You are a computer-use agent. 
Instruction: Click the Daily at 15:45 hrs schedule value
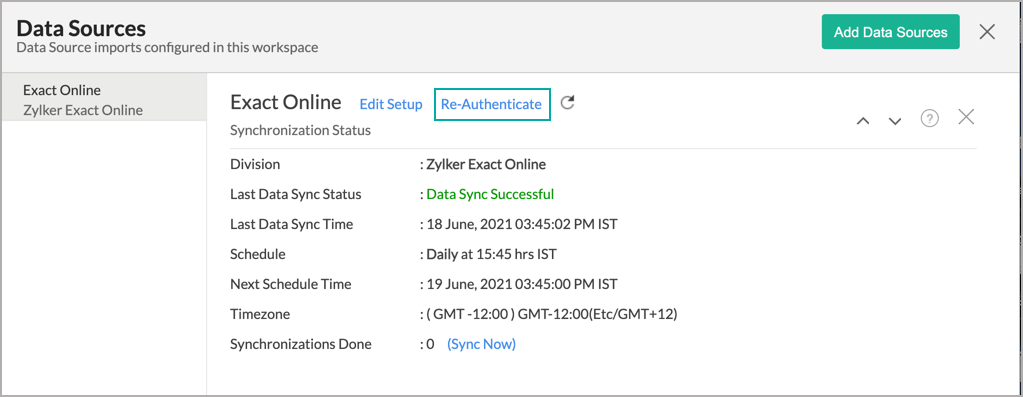pos(491,254)
